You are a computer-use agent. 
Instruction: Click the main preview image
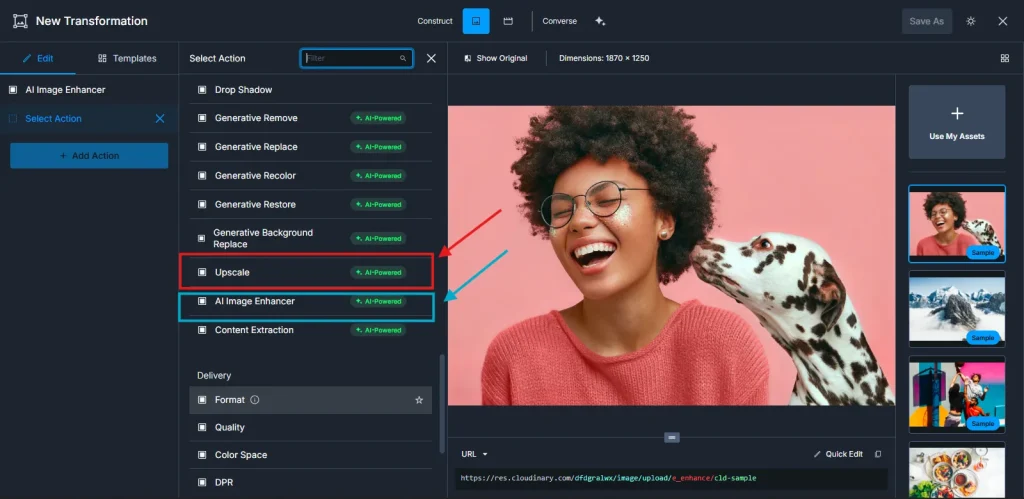point(671,255)
